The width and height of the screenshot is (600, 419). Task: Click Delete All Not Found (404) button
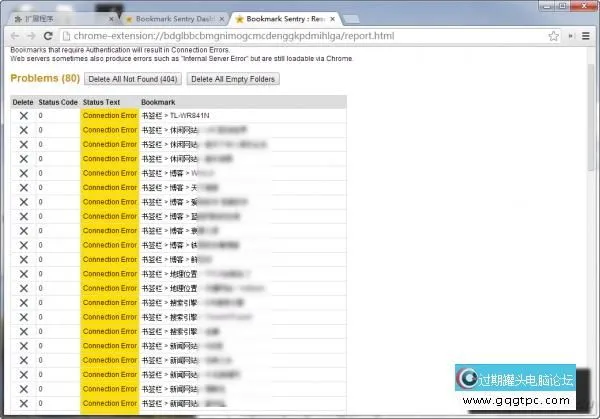click(133, 79)
